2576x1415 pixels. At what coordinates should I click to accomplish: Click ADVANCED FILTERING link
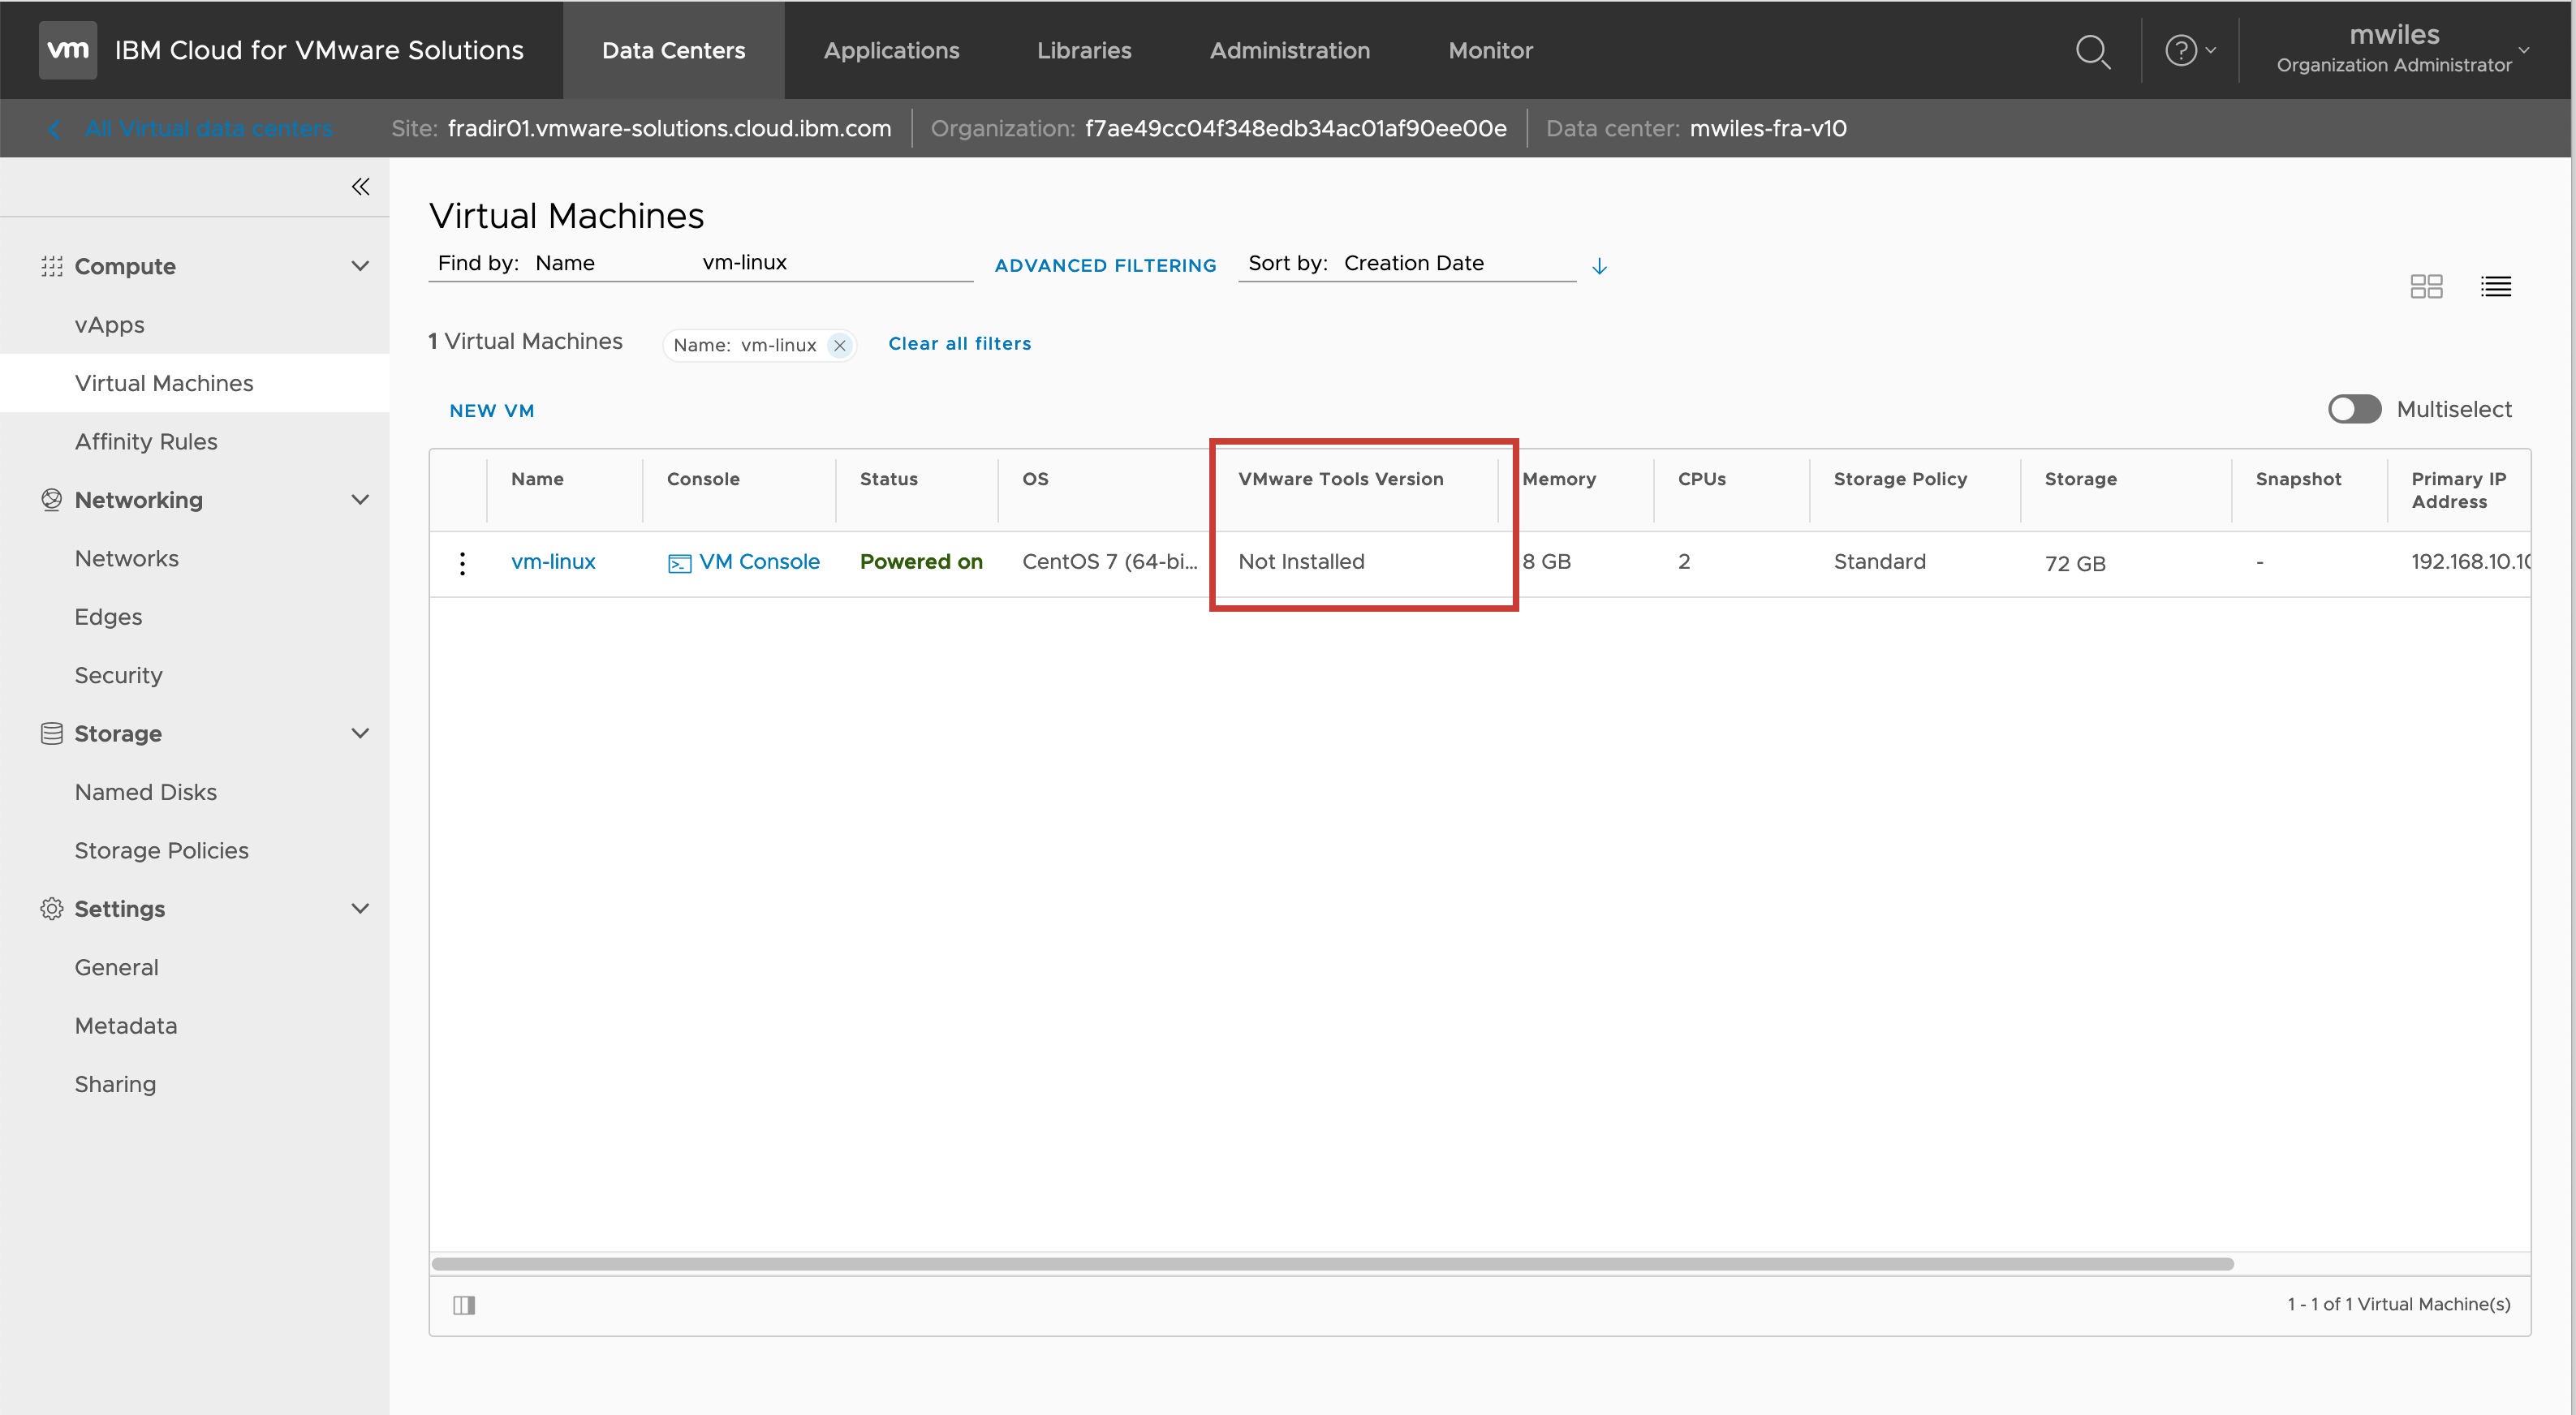coord(1105,266)
